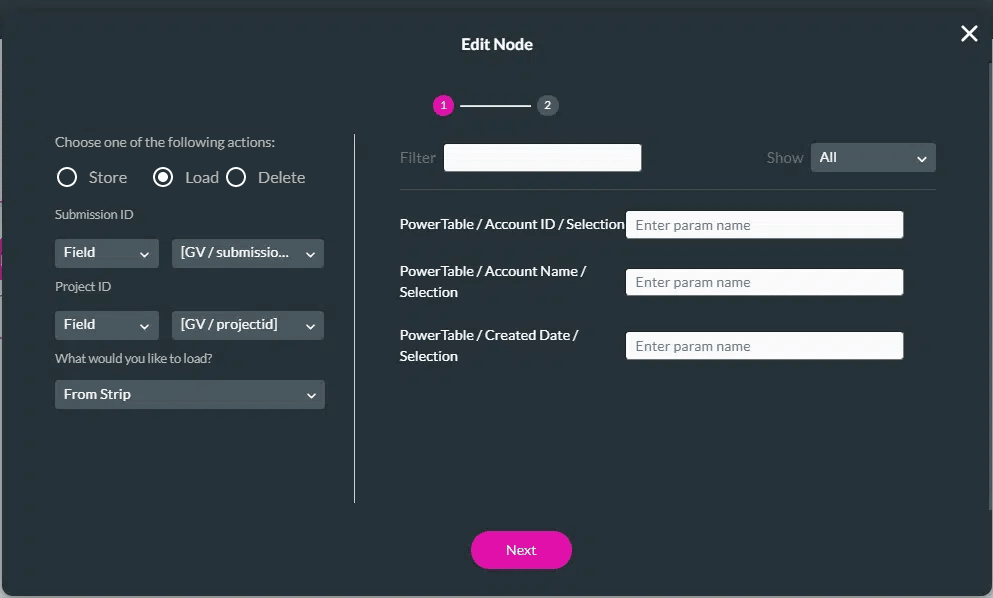Screen dimensions: 993x598
Task: Click Account Name param name field
Action: tap(764, 282)
